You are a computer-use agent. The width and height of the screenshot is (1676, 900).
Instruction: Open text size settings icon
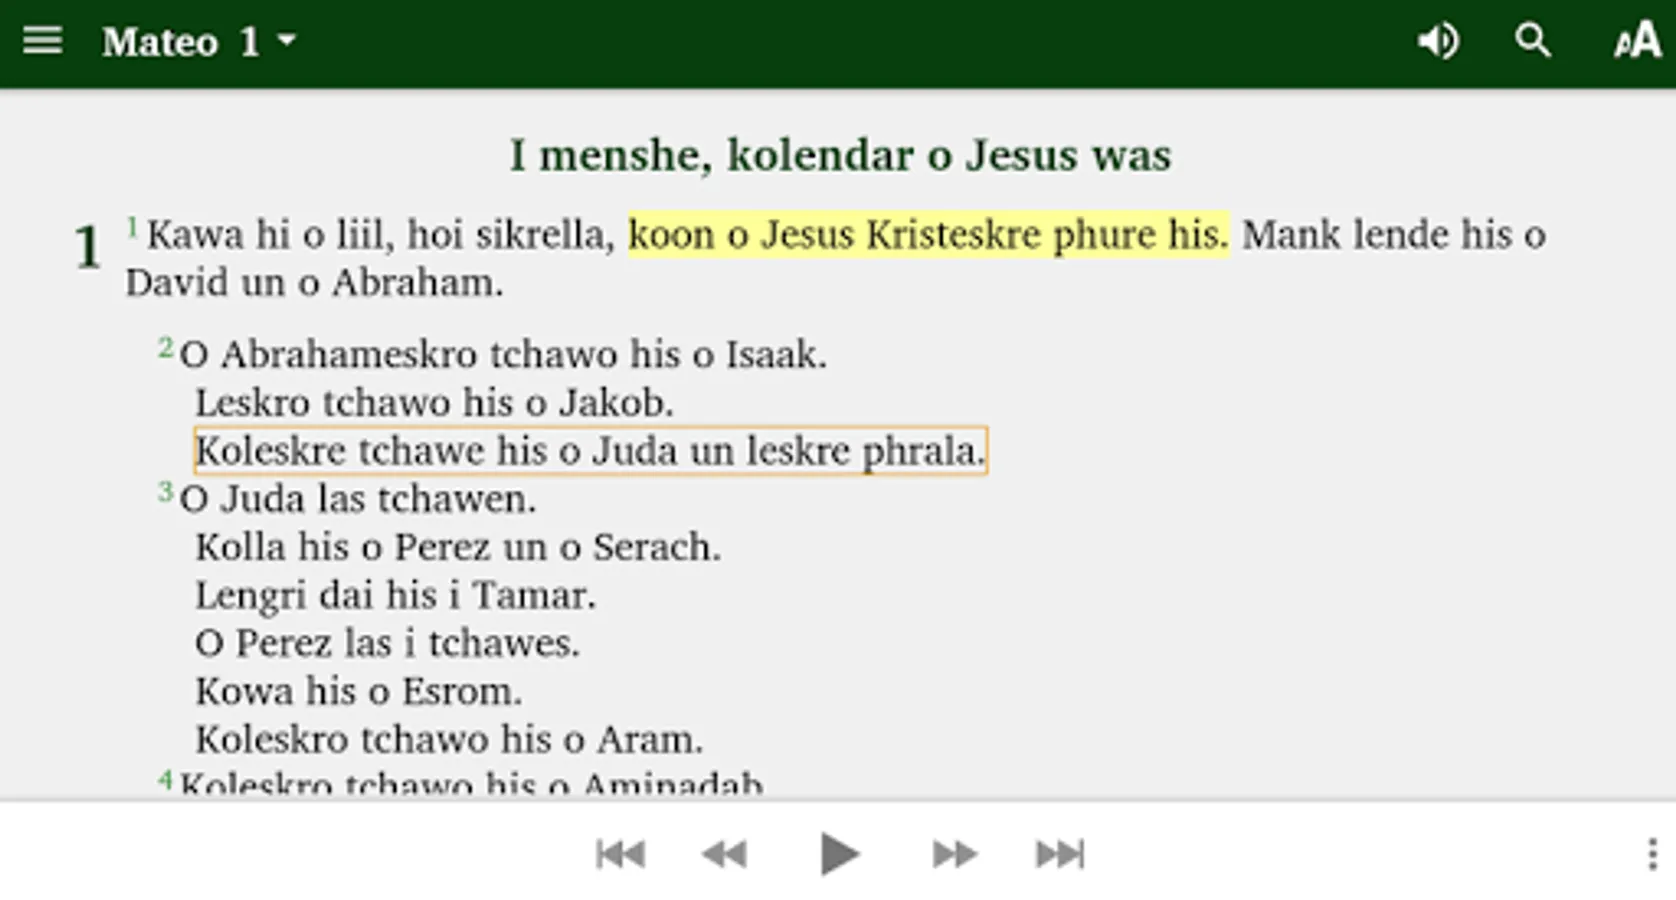tap(1637, 41)
